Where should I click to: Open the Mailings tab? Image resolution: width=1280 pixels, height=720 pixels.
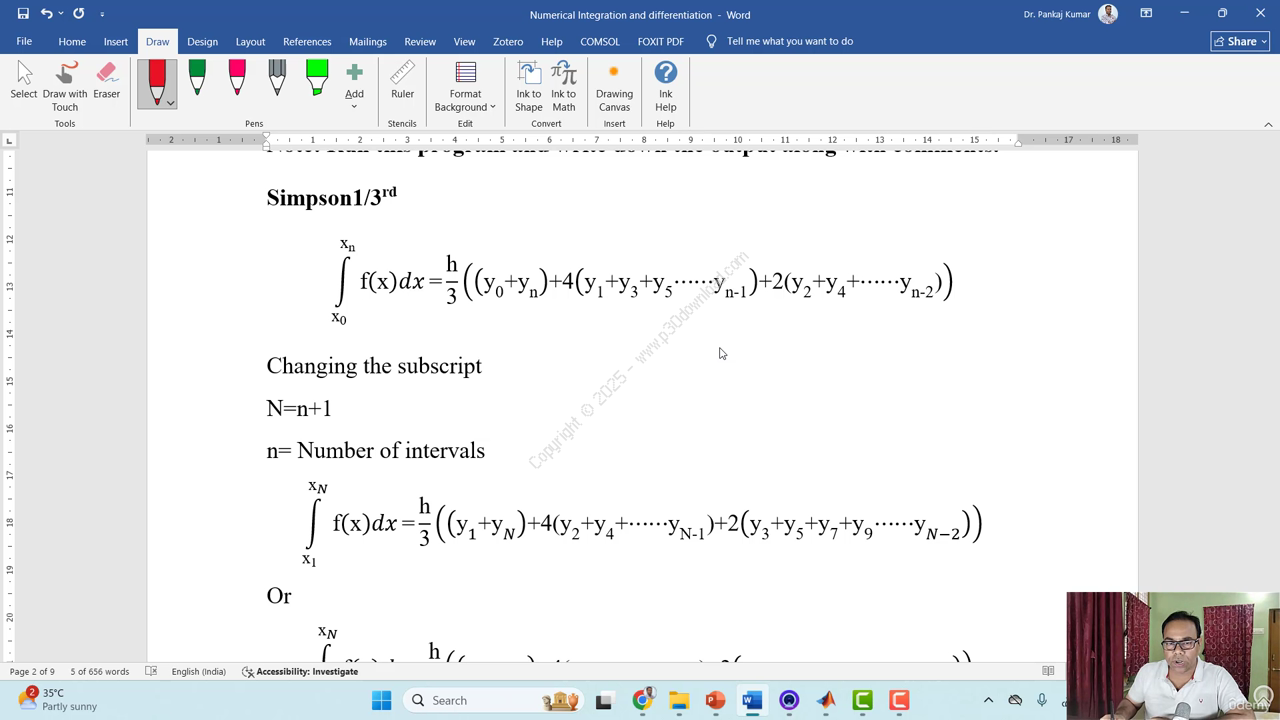pyautogui.click(x=368, y=41)
